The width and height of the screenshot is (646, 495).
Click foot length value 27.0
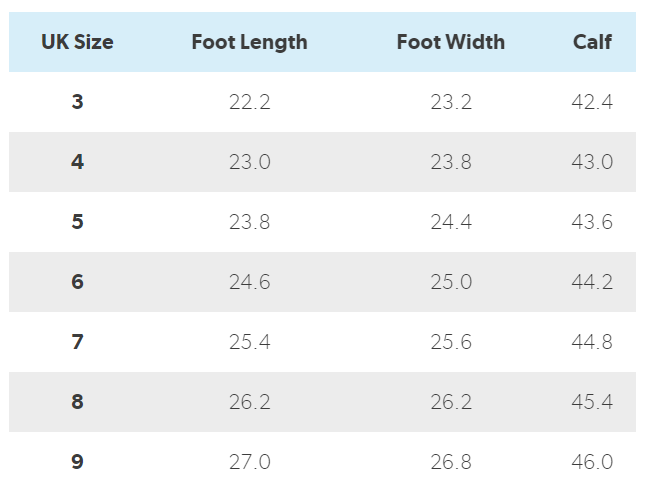pos(249,462)
